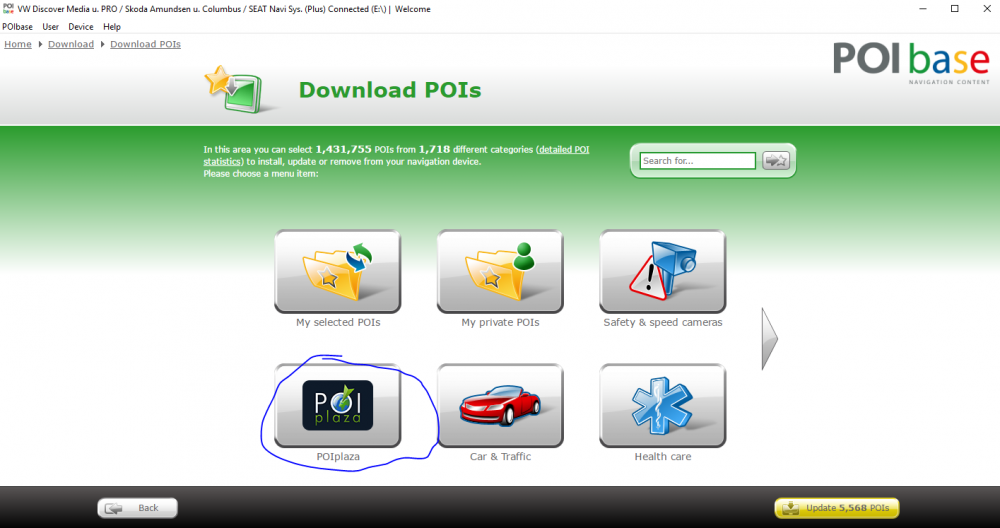Open the Help menu
The height and width of the screenshot is (528, 1000).
tap(112, 27)
